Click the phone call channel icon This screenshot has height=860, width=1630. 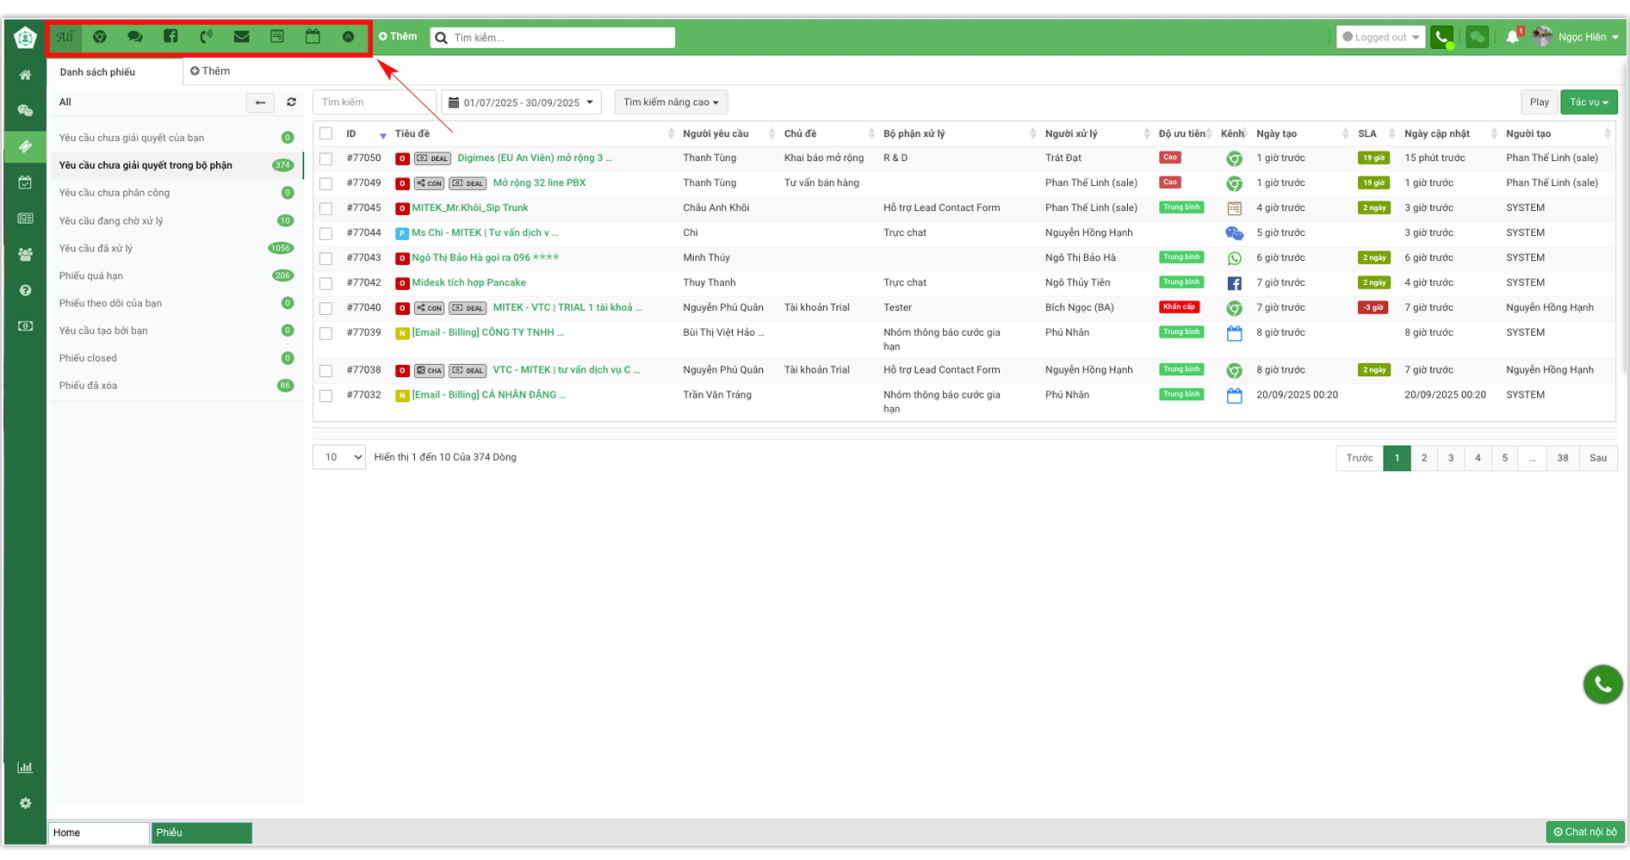click(x=206, y=37)
